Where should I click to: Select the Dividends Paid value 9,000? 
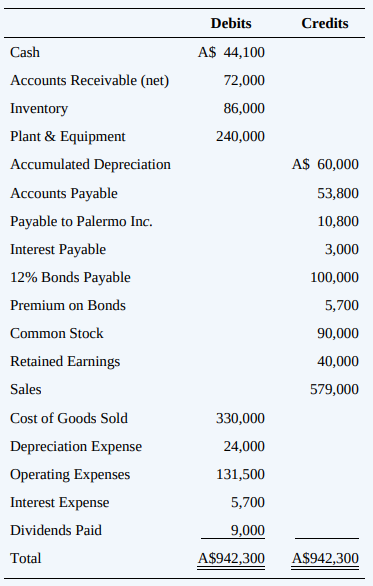[x=248, y=530]
